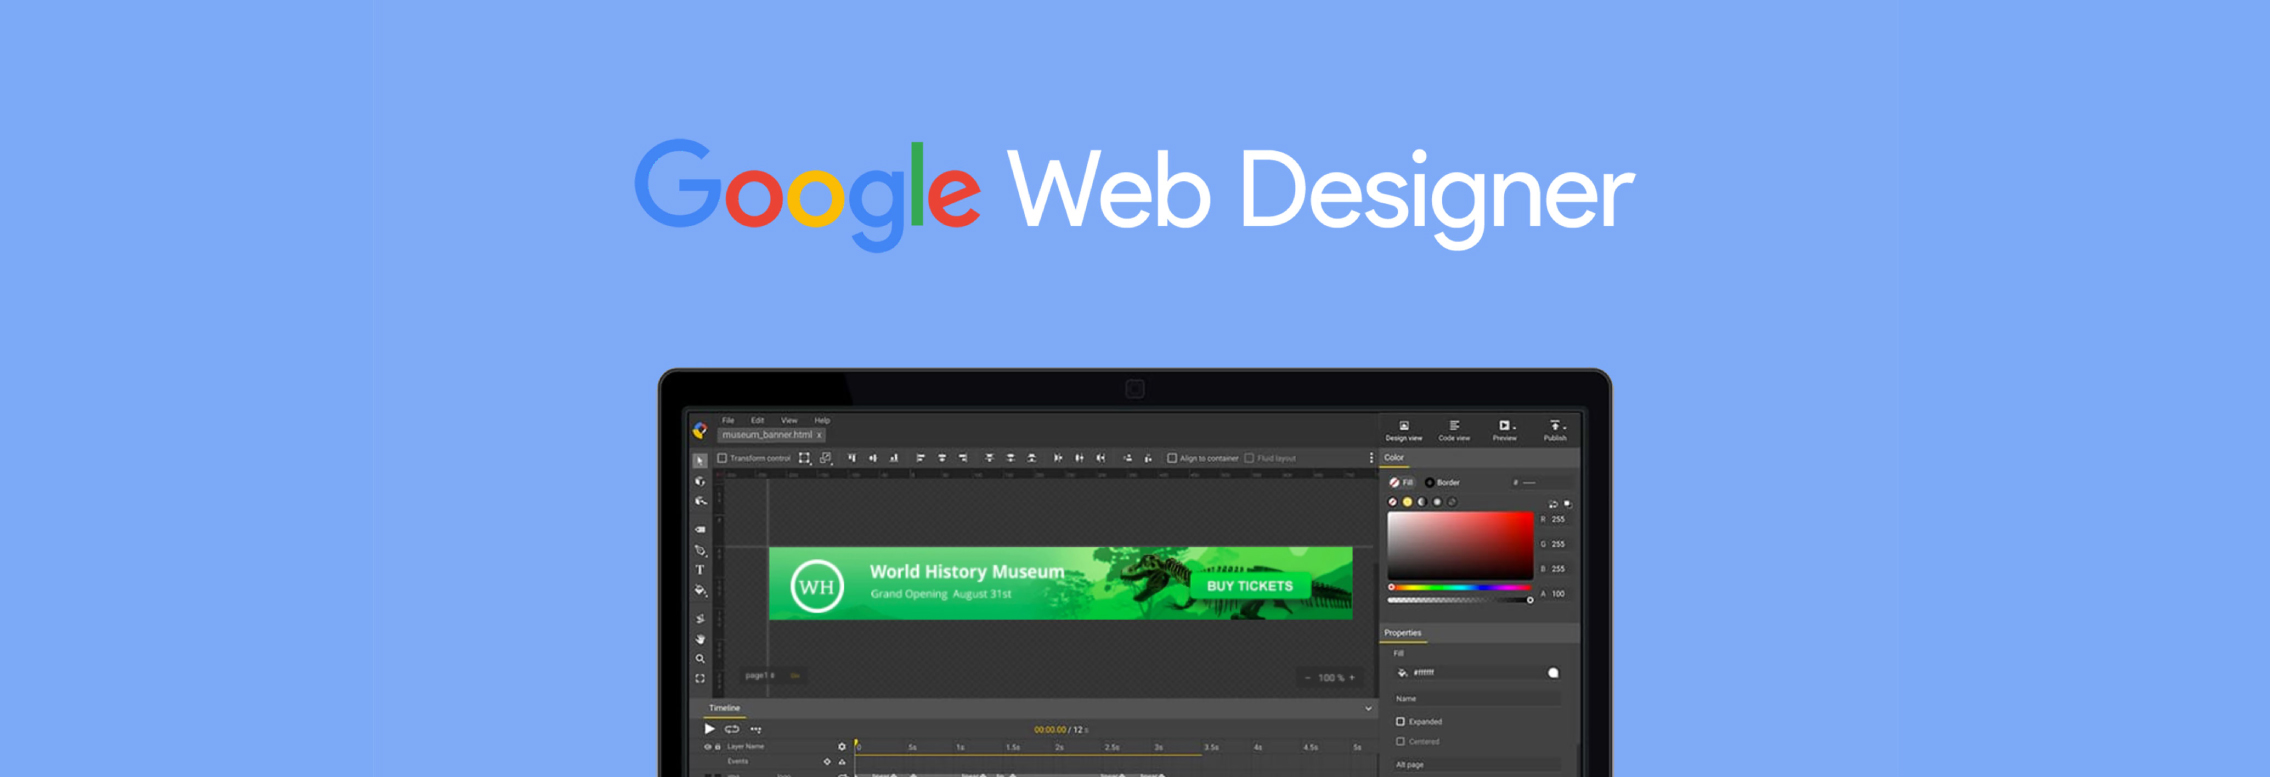Click the hue rainbow slider
Screen dimensions: 2270x777
[1460, 588]
